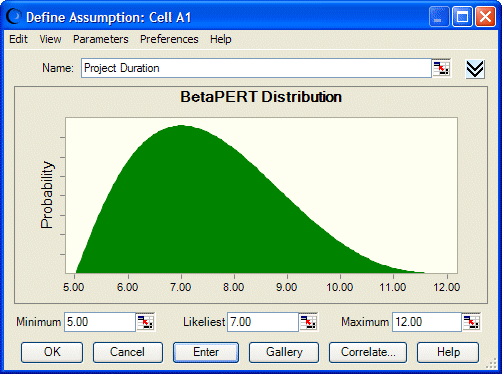Close the Define Assumption dialog window
This screenshot has width=502, height=374.
pos(485,16)
